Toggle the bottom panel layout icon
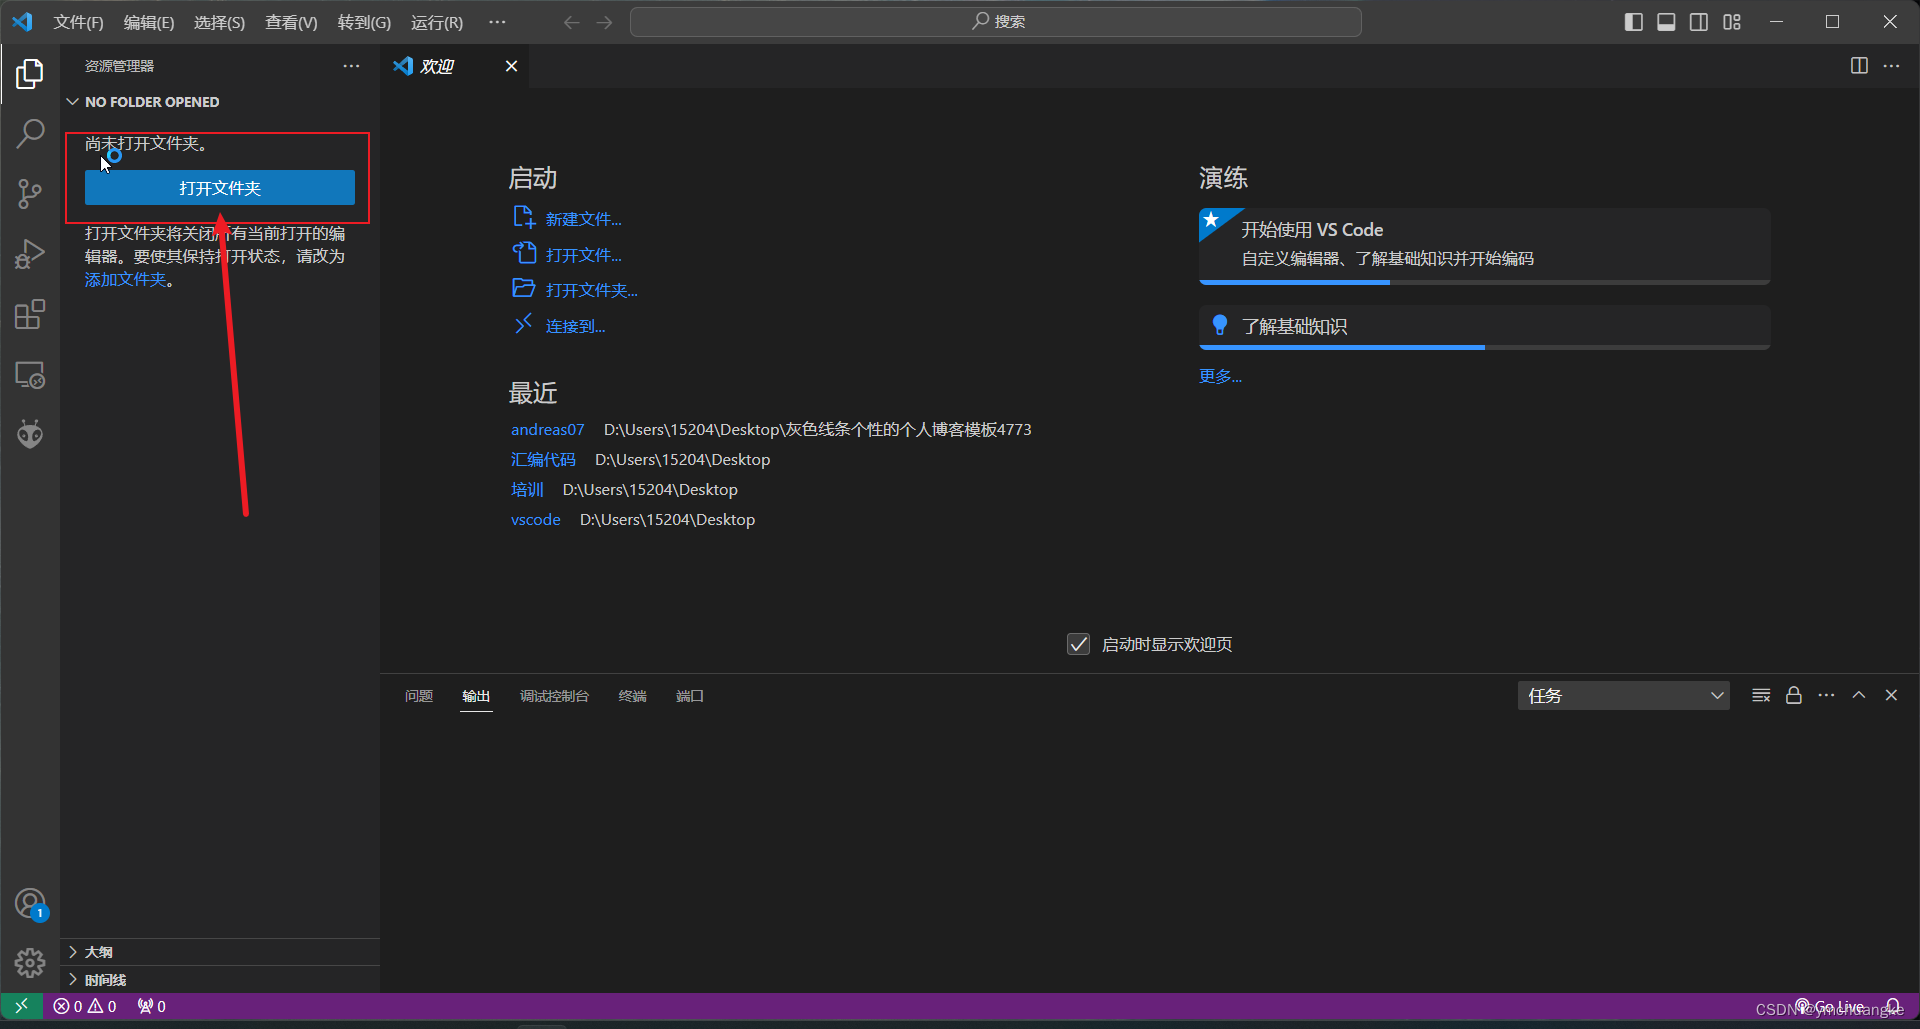 [1666, 22]
